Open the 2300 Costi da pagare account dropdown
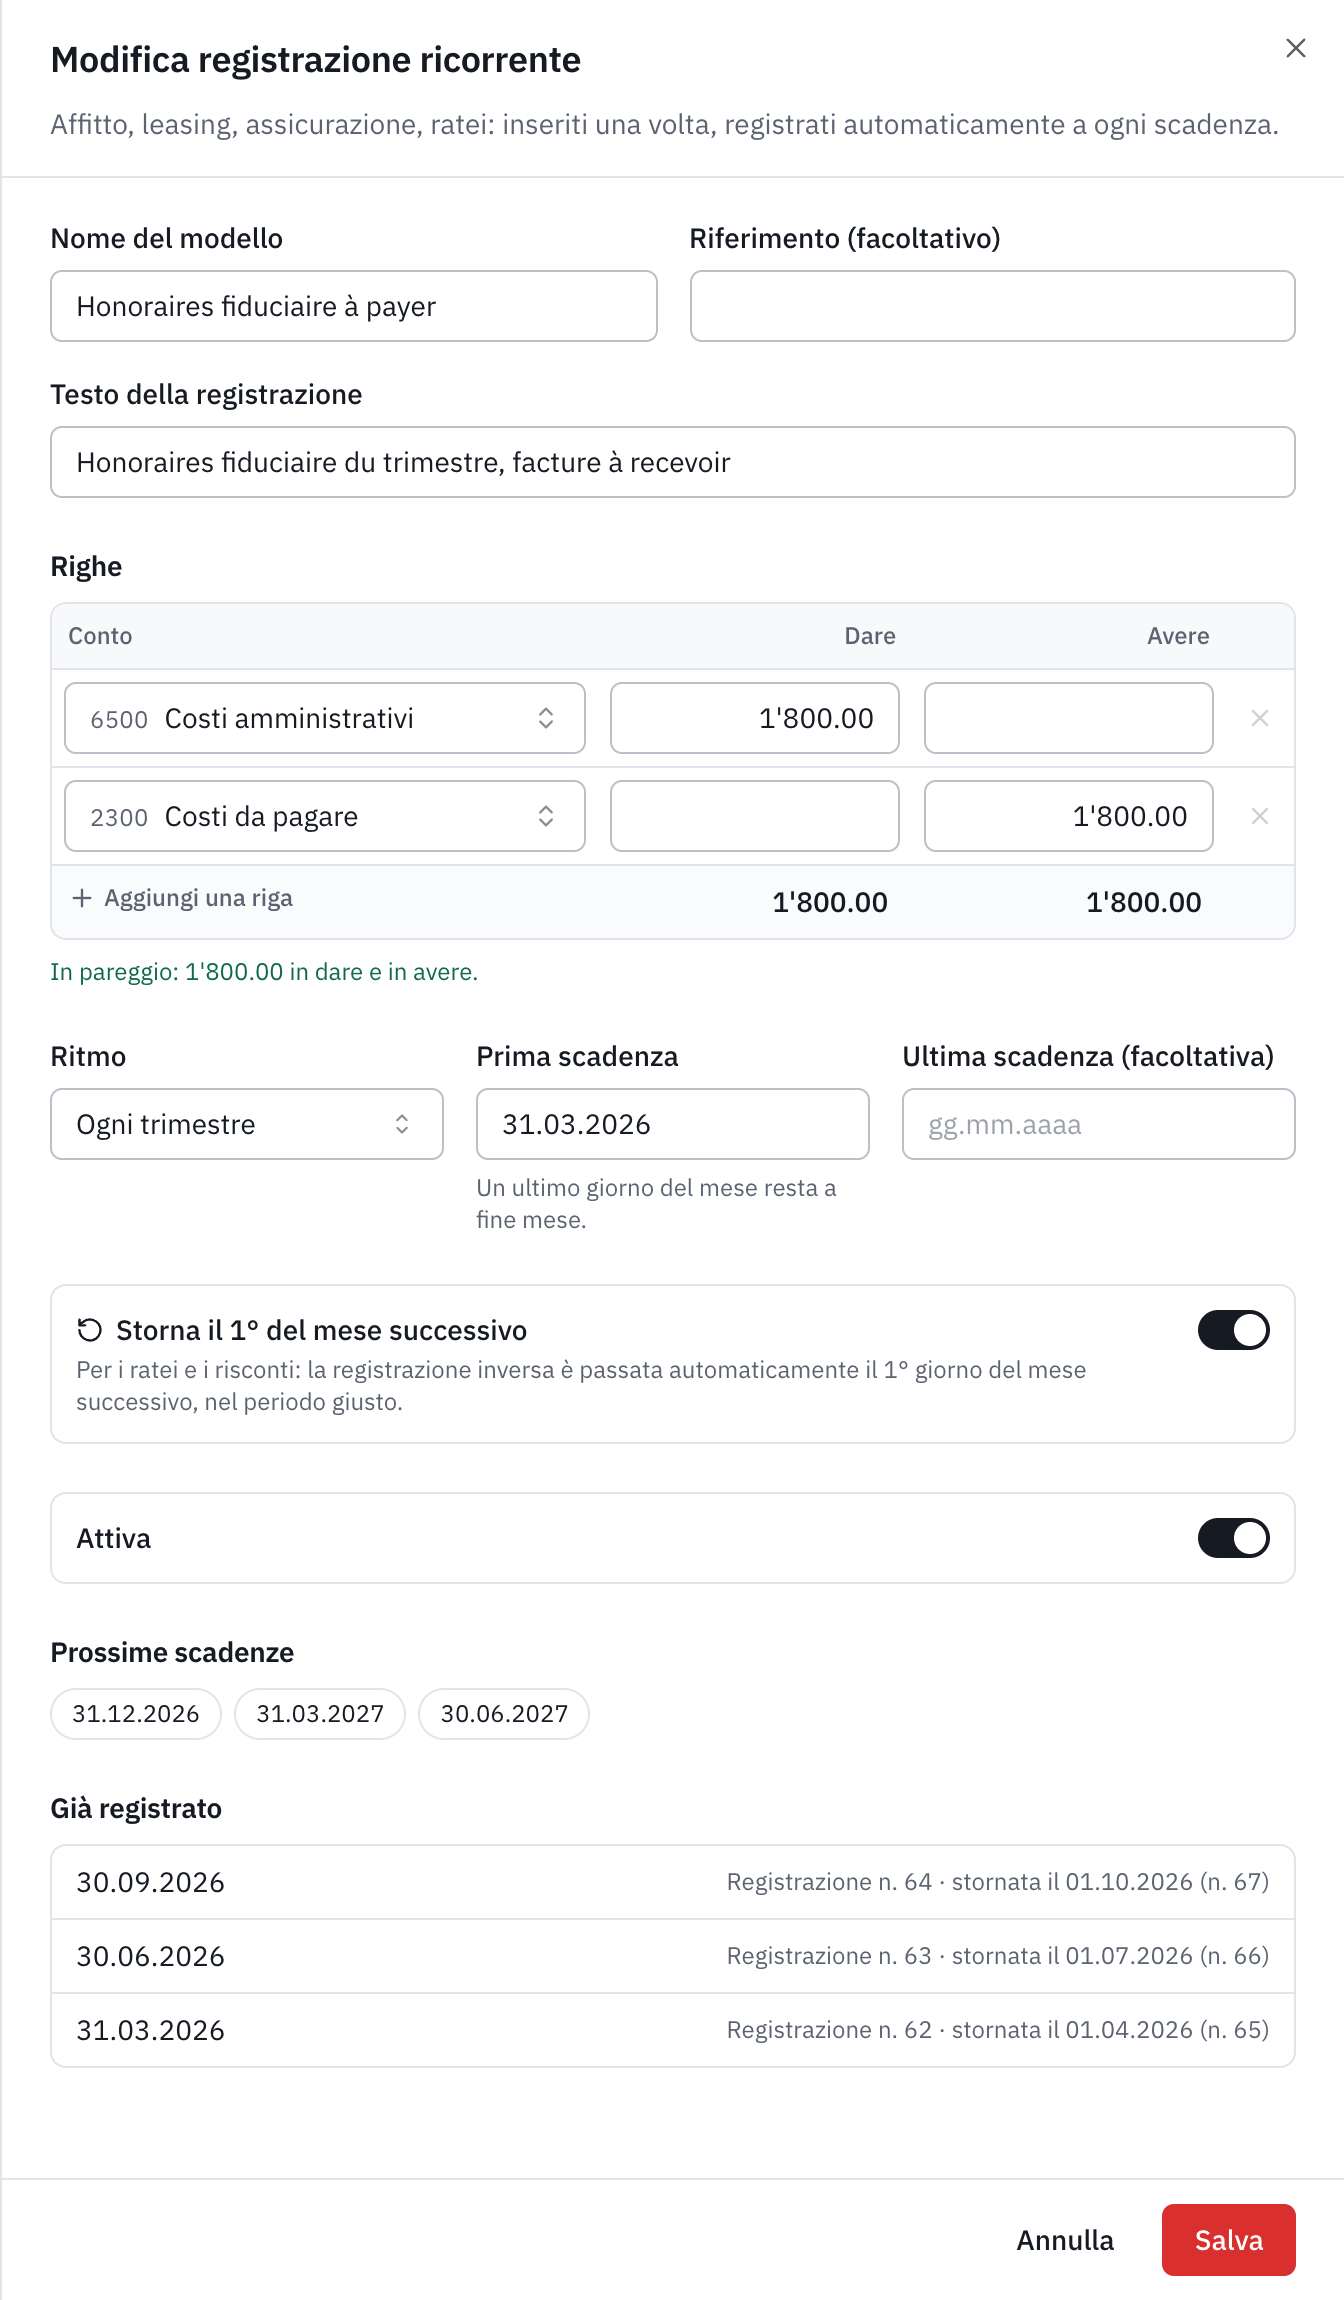This screenshot has width=1344, height=2300. [x=325, y=816]
